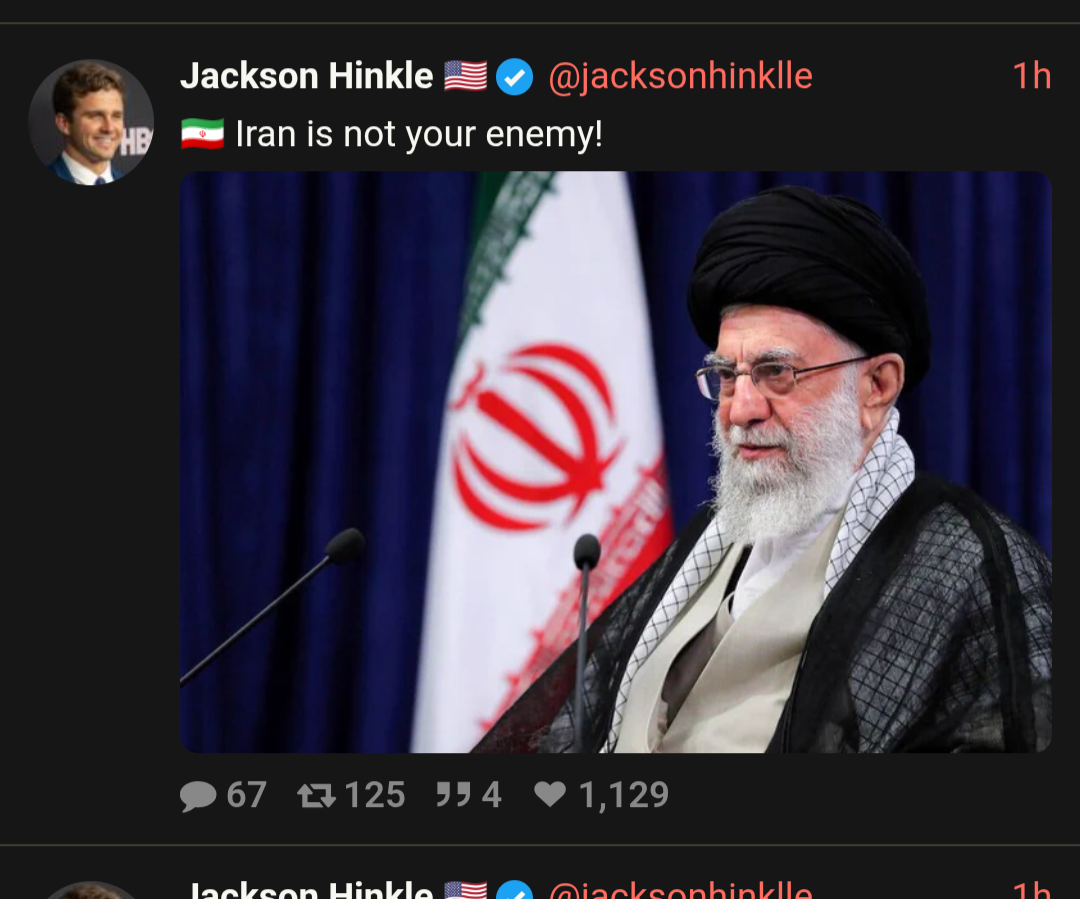The width and height of the screenshot is (1080, 899).
Task: Click the tweet text Iran is not your enemy
Action: pos(419,134)
